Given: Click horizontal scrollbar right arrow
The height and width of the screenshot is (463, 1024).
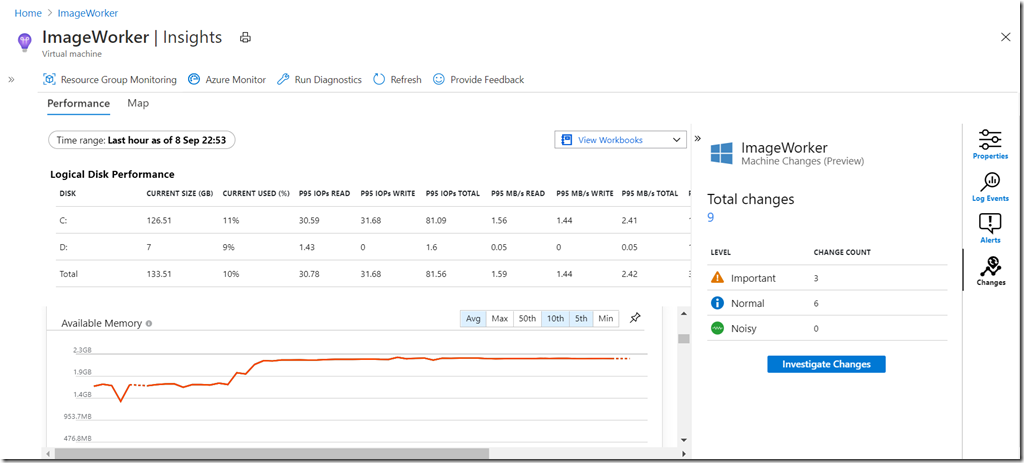Looking at the screenshot, I should (684, 453).
